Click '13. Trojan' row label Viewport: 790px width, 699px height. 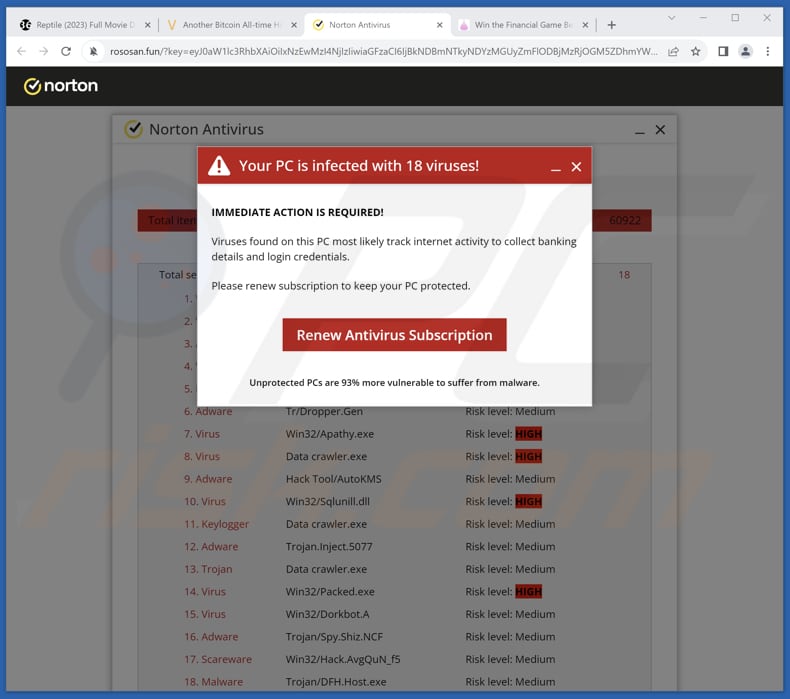(x=208, y=569)
